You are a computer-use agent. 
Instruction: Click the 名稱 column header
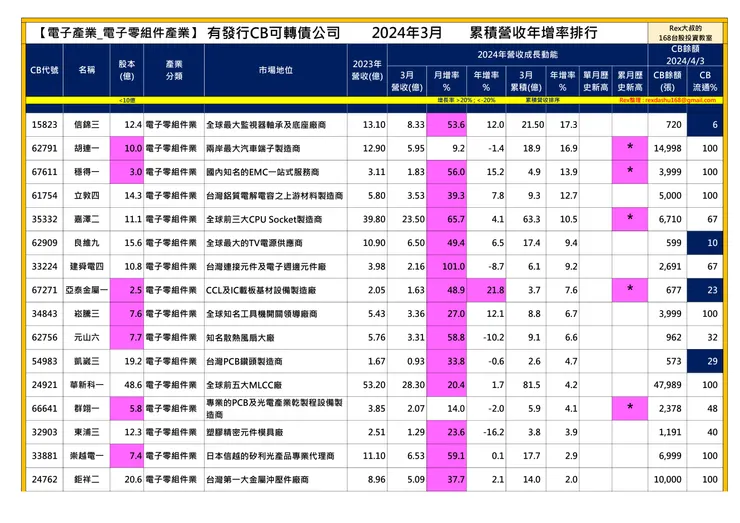point(87,70)
